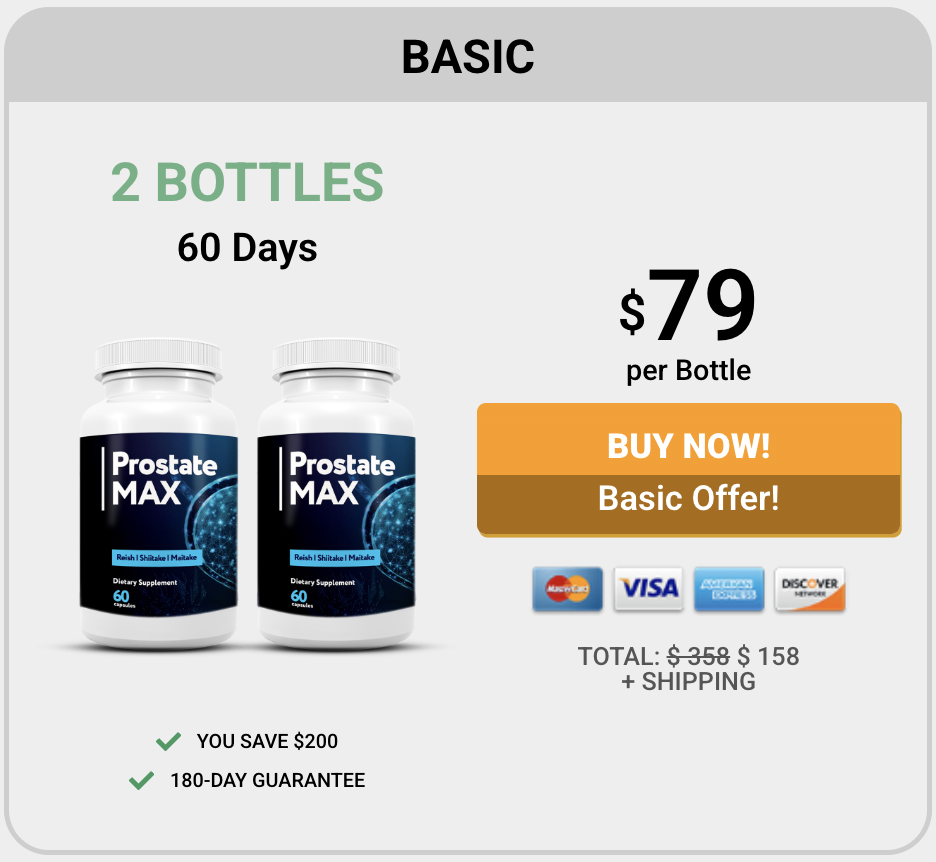Viewport: 936px width, 862px height.
Task: Click the MasterCard payment icon
Action: [567, 589]
